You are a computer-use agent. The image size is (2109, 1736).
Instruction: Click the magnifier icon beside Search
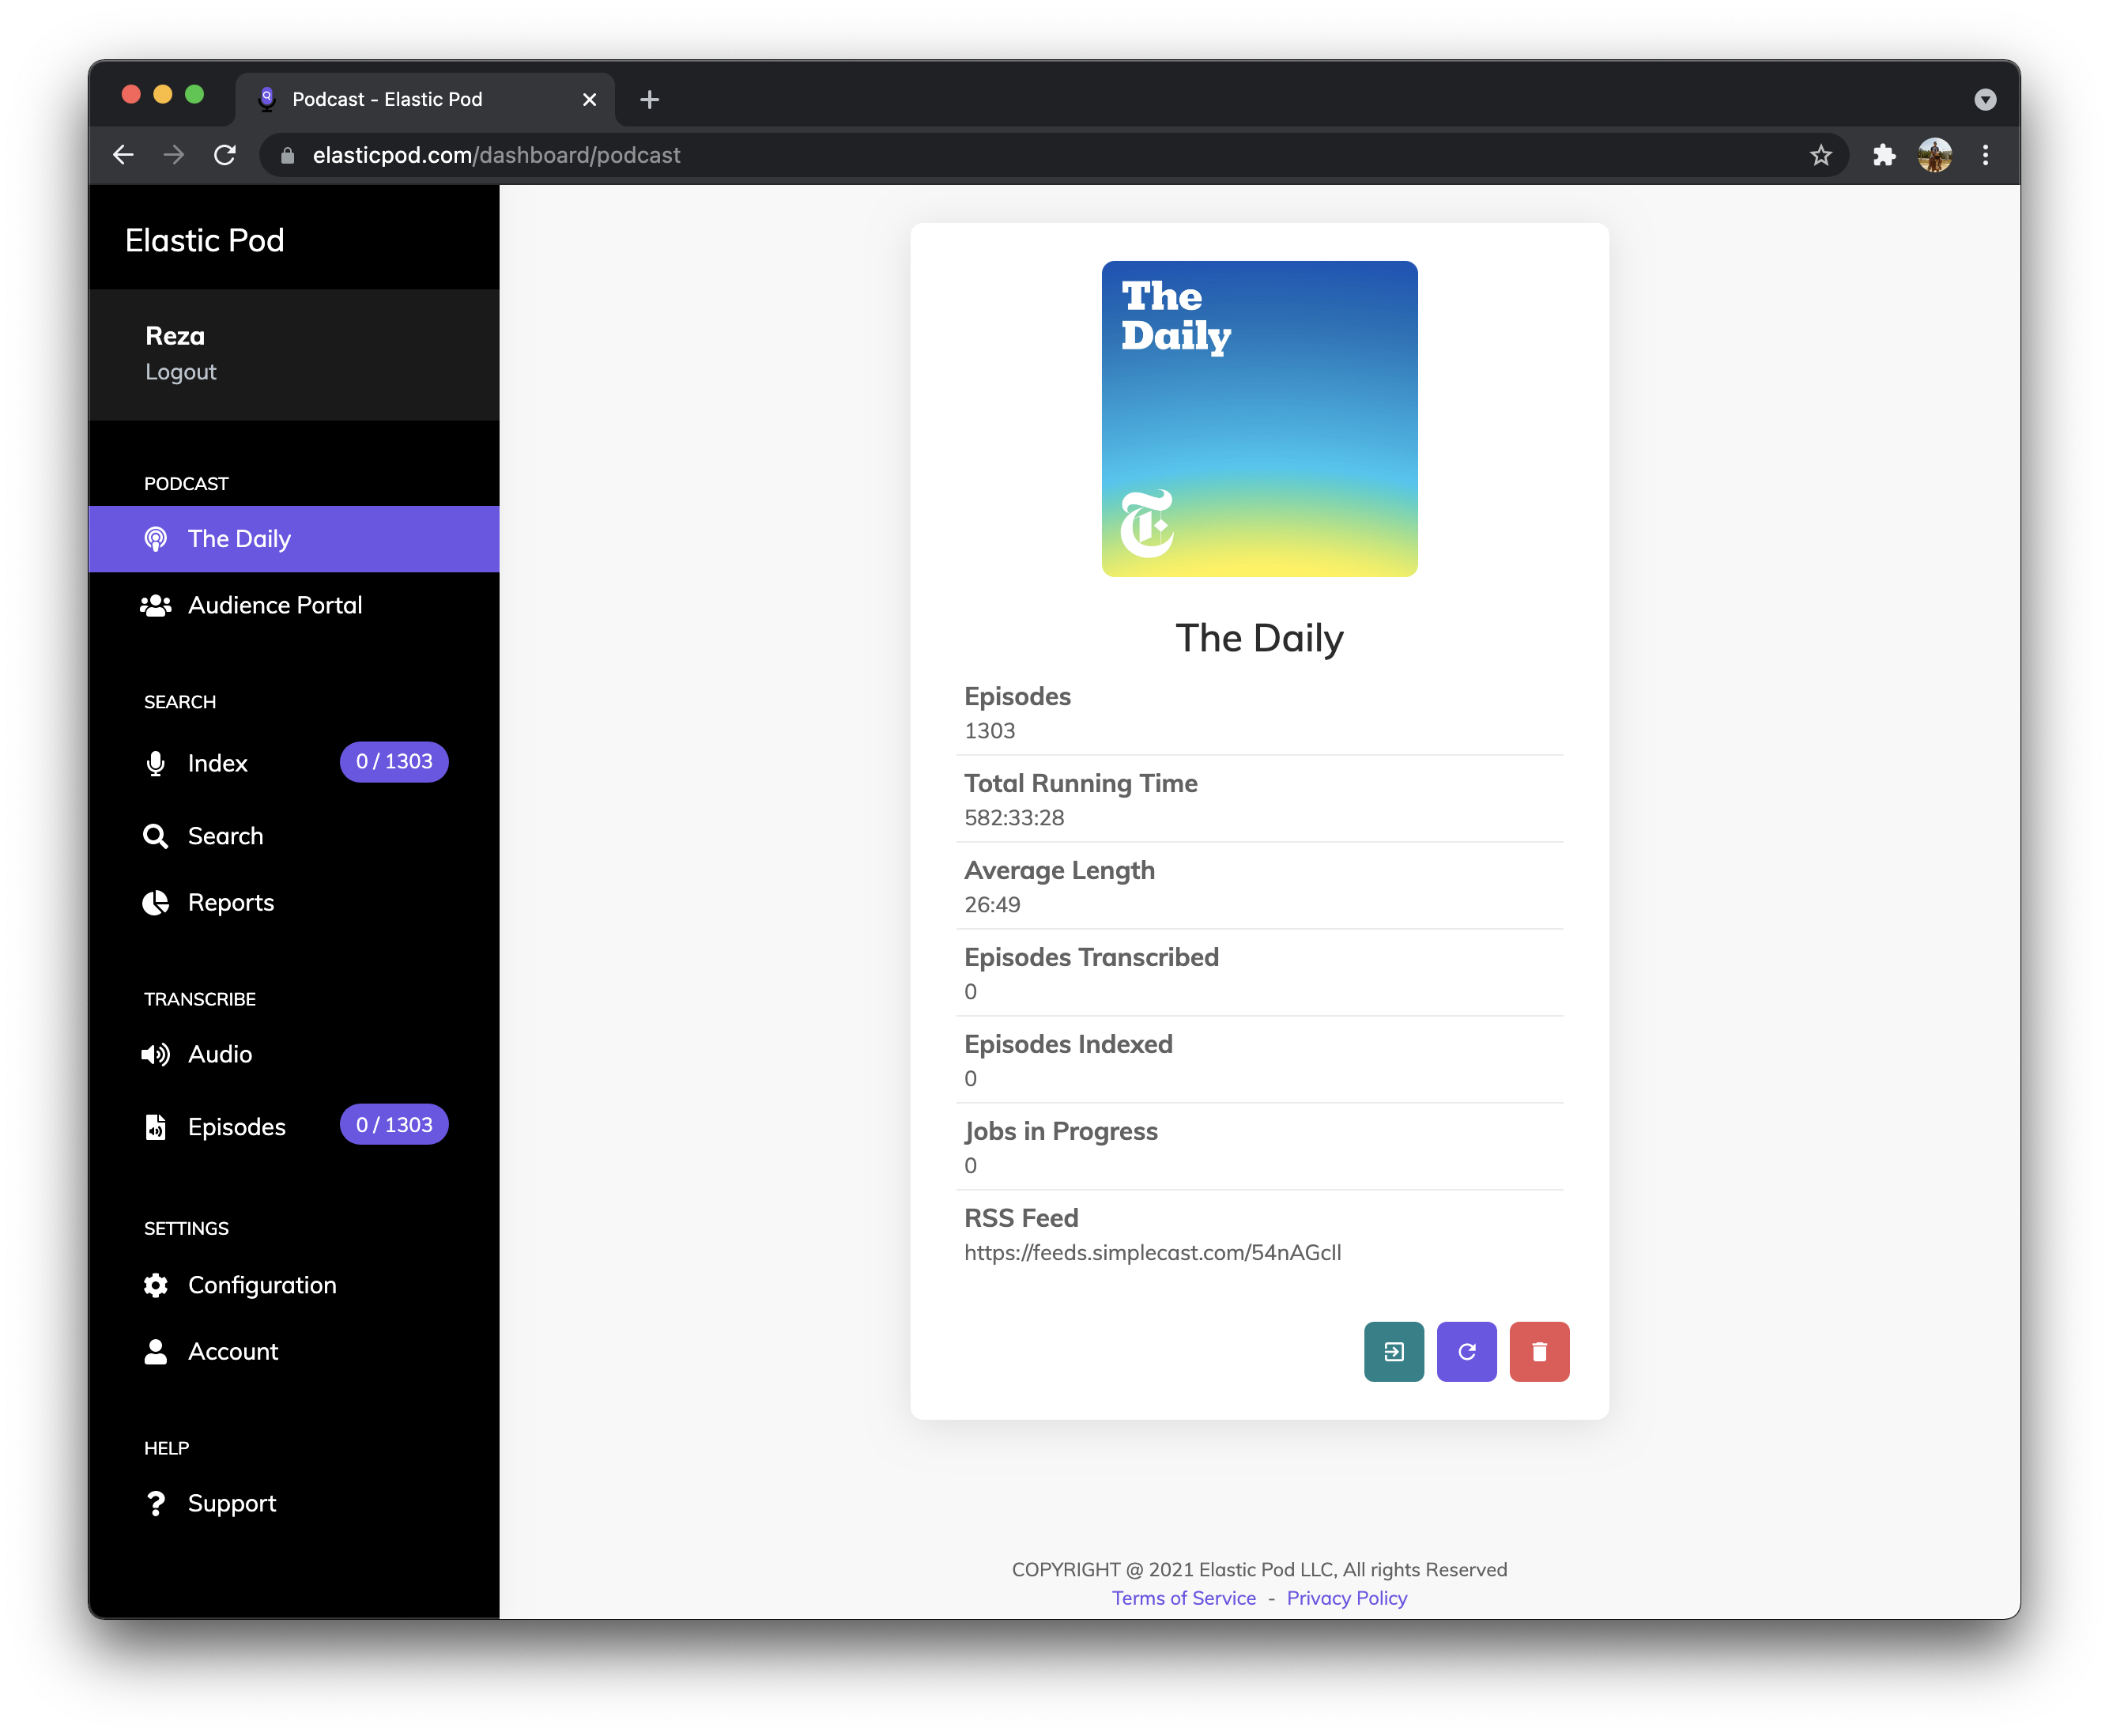pyautogui.click(x=155, y=836)
